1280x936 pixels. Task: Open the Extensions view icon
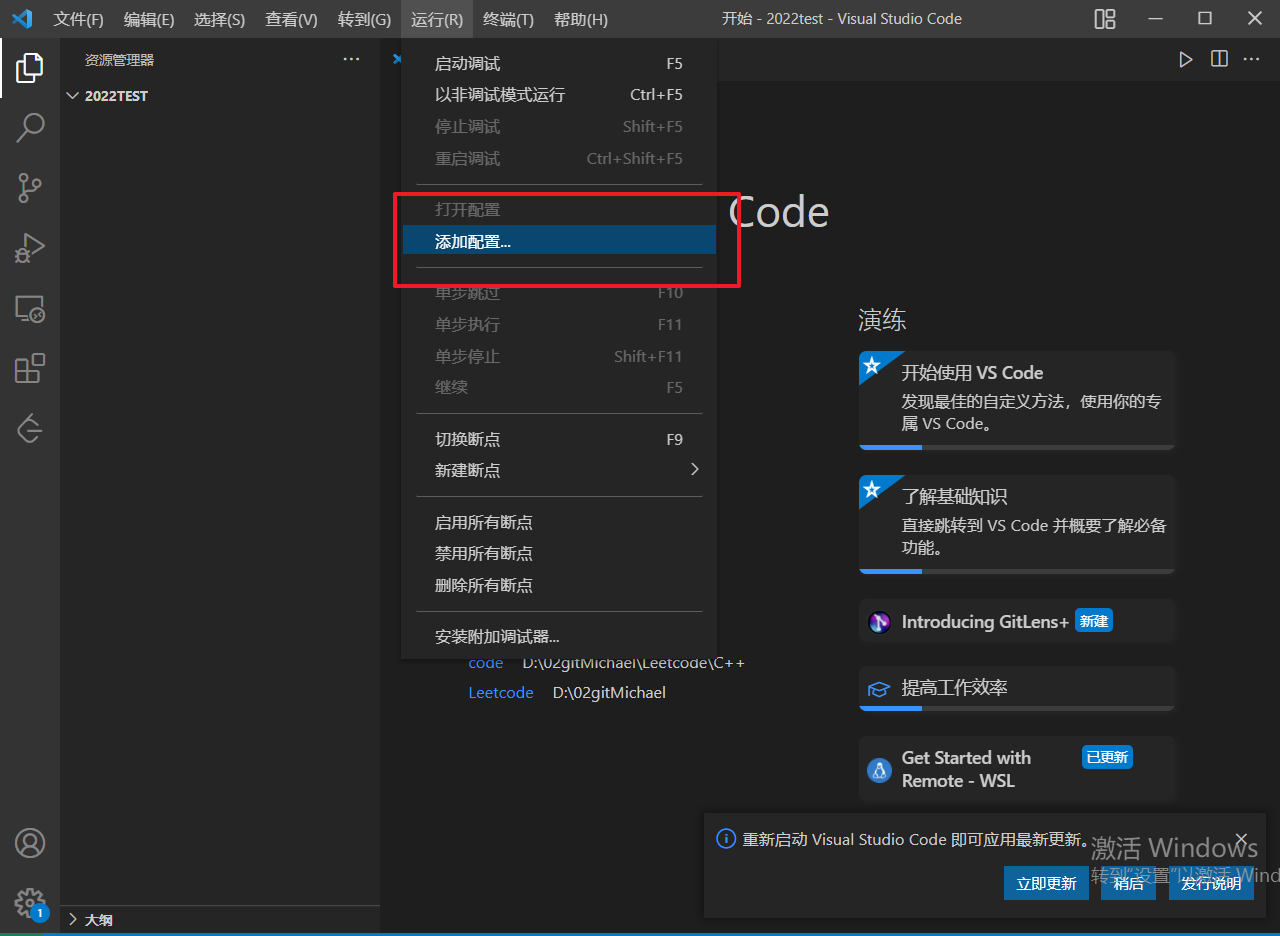coord(30,368)
